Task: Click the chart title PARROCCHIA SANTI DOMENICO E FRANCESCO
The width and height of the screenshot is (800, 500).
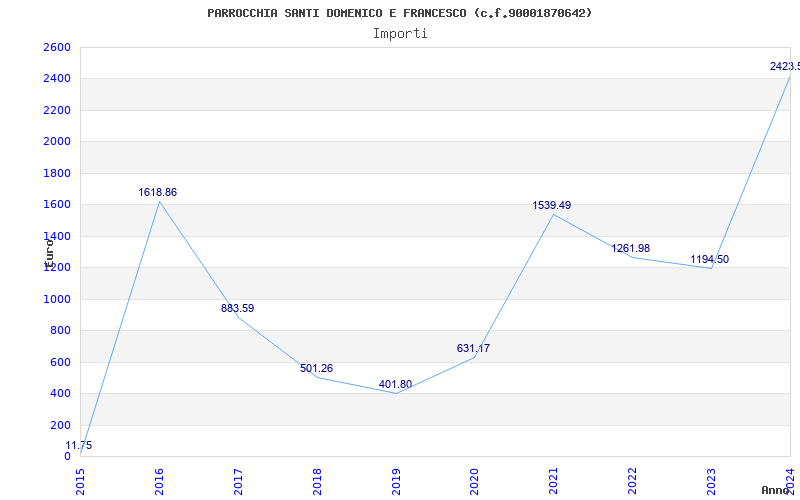Action: (x=399, y=13)
